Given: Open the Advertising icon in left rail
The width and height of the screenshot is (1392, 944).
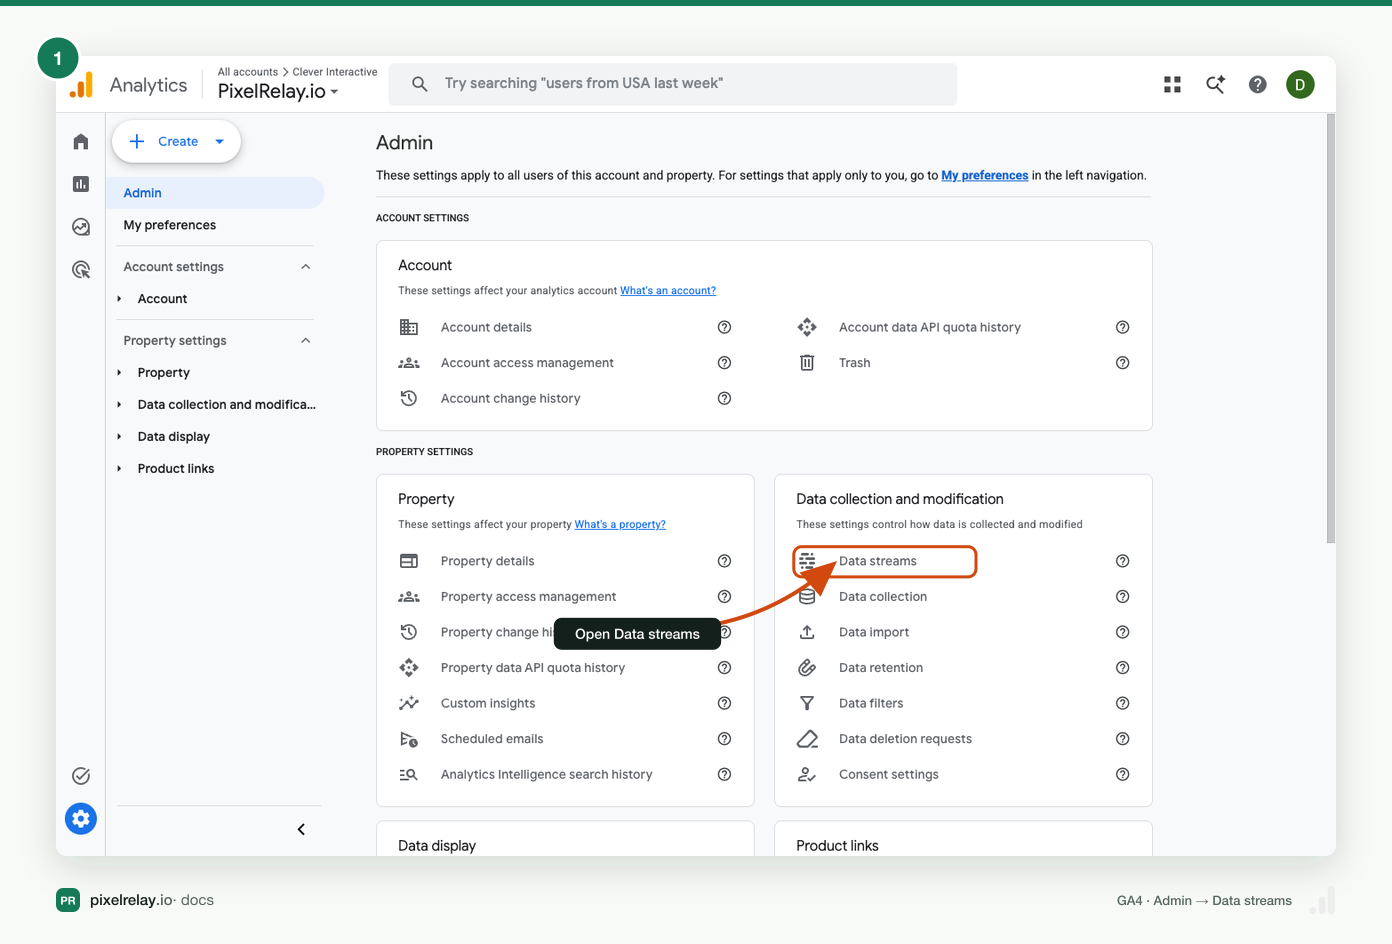Looking at the screenshot, I should click(x=81, y=269).
